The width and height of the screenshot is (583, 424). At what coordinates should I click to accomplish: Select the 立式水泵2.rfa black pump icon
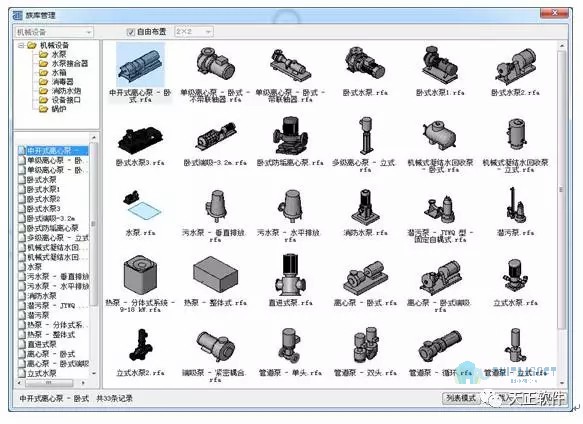[141, 345]
